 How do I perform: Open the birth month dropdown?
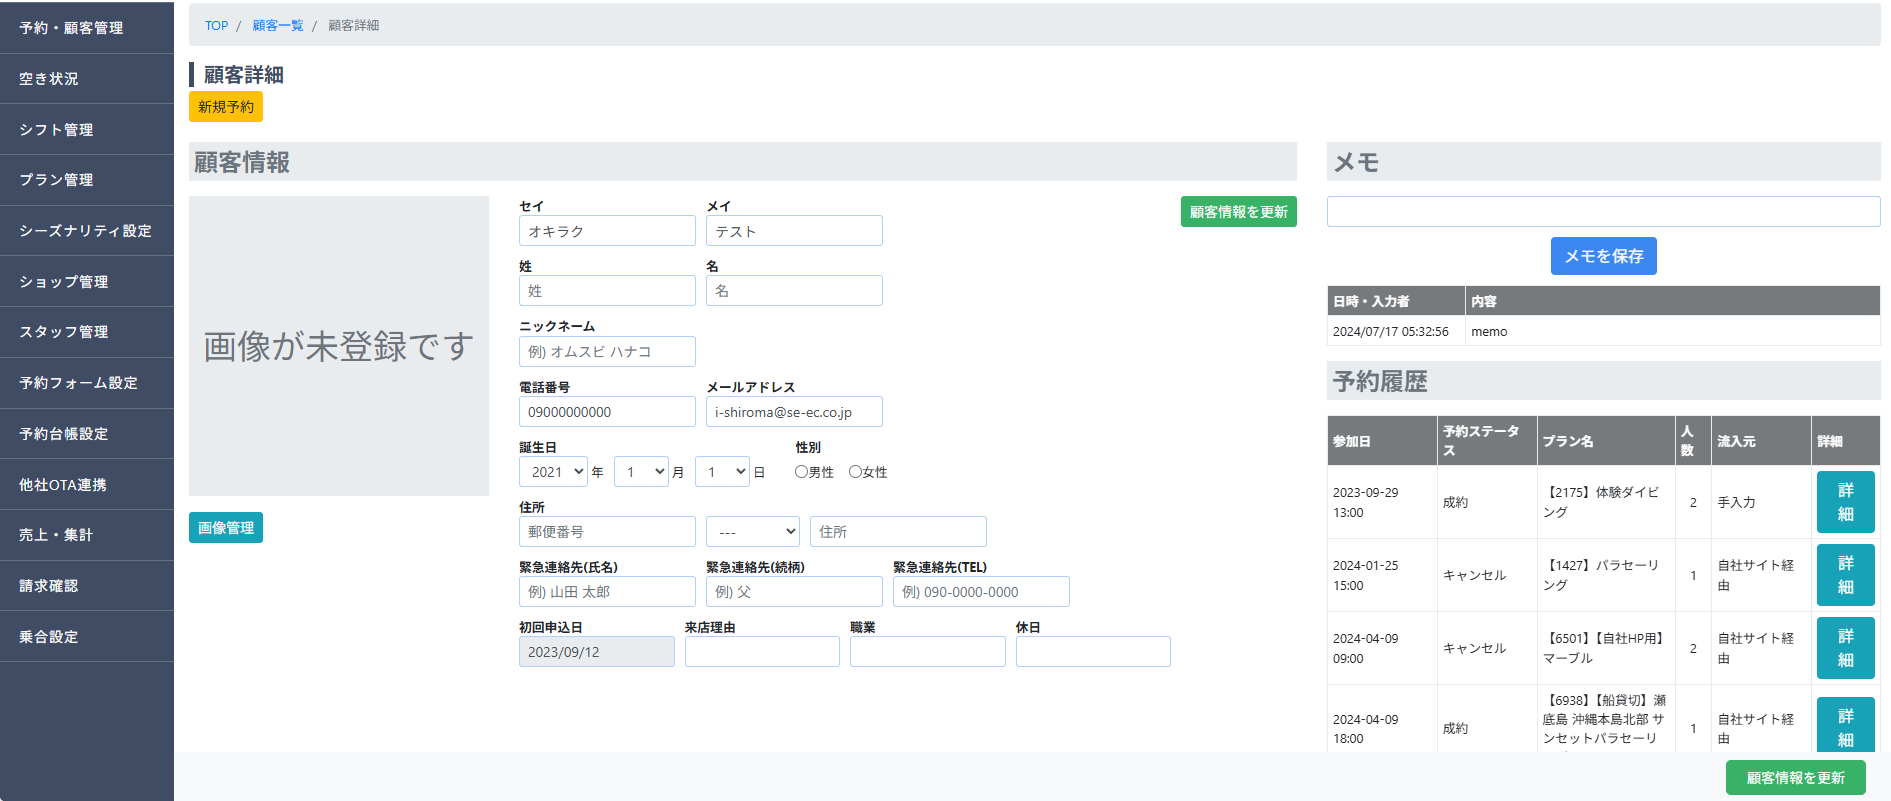pyautogui.click(x=640, y=472)
